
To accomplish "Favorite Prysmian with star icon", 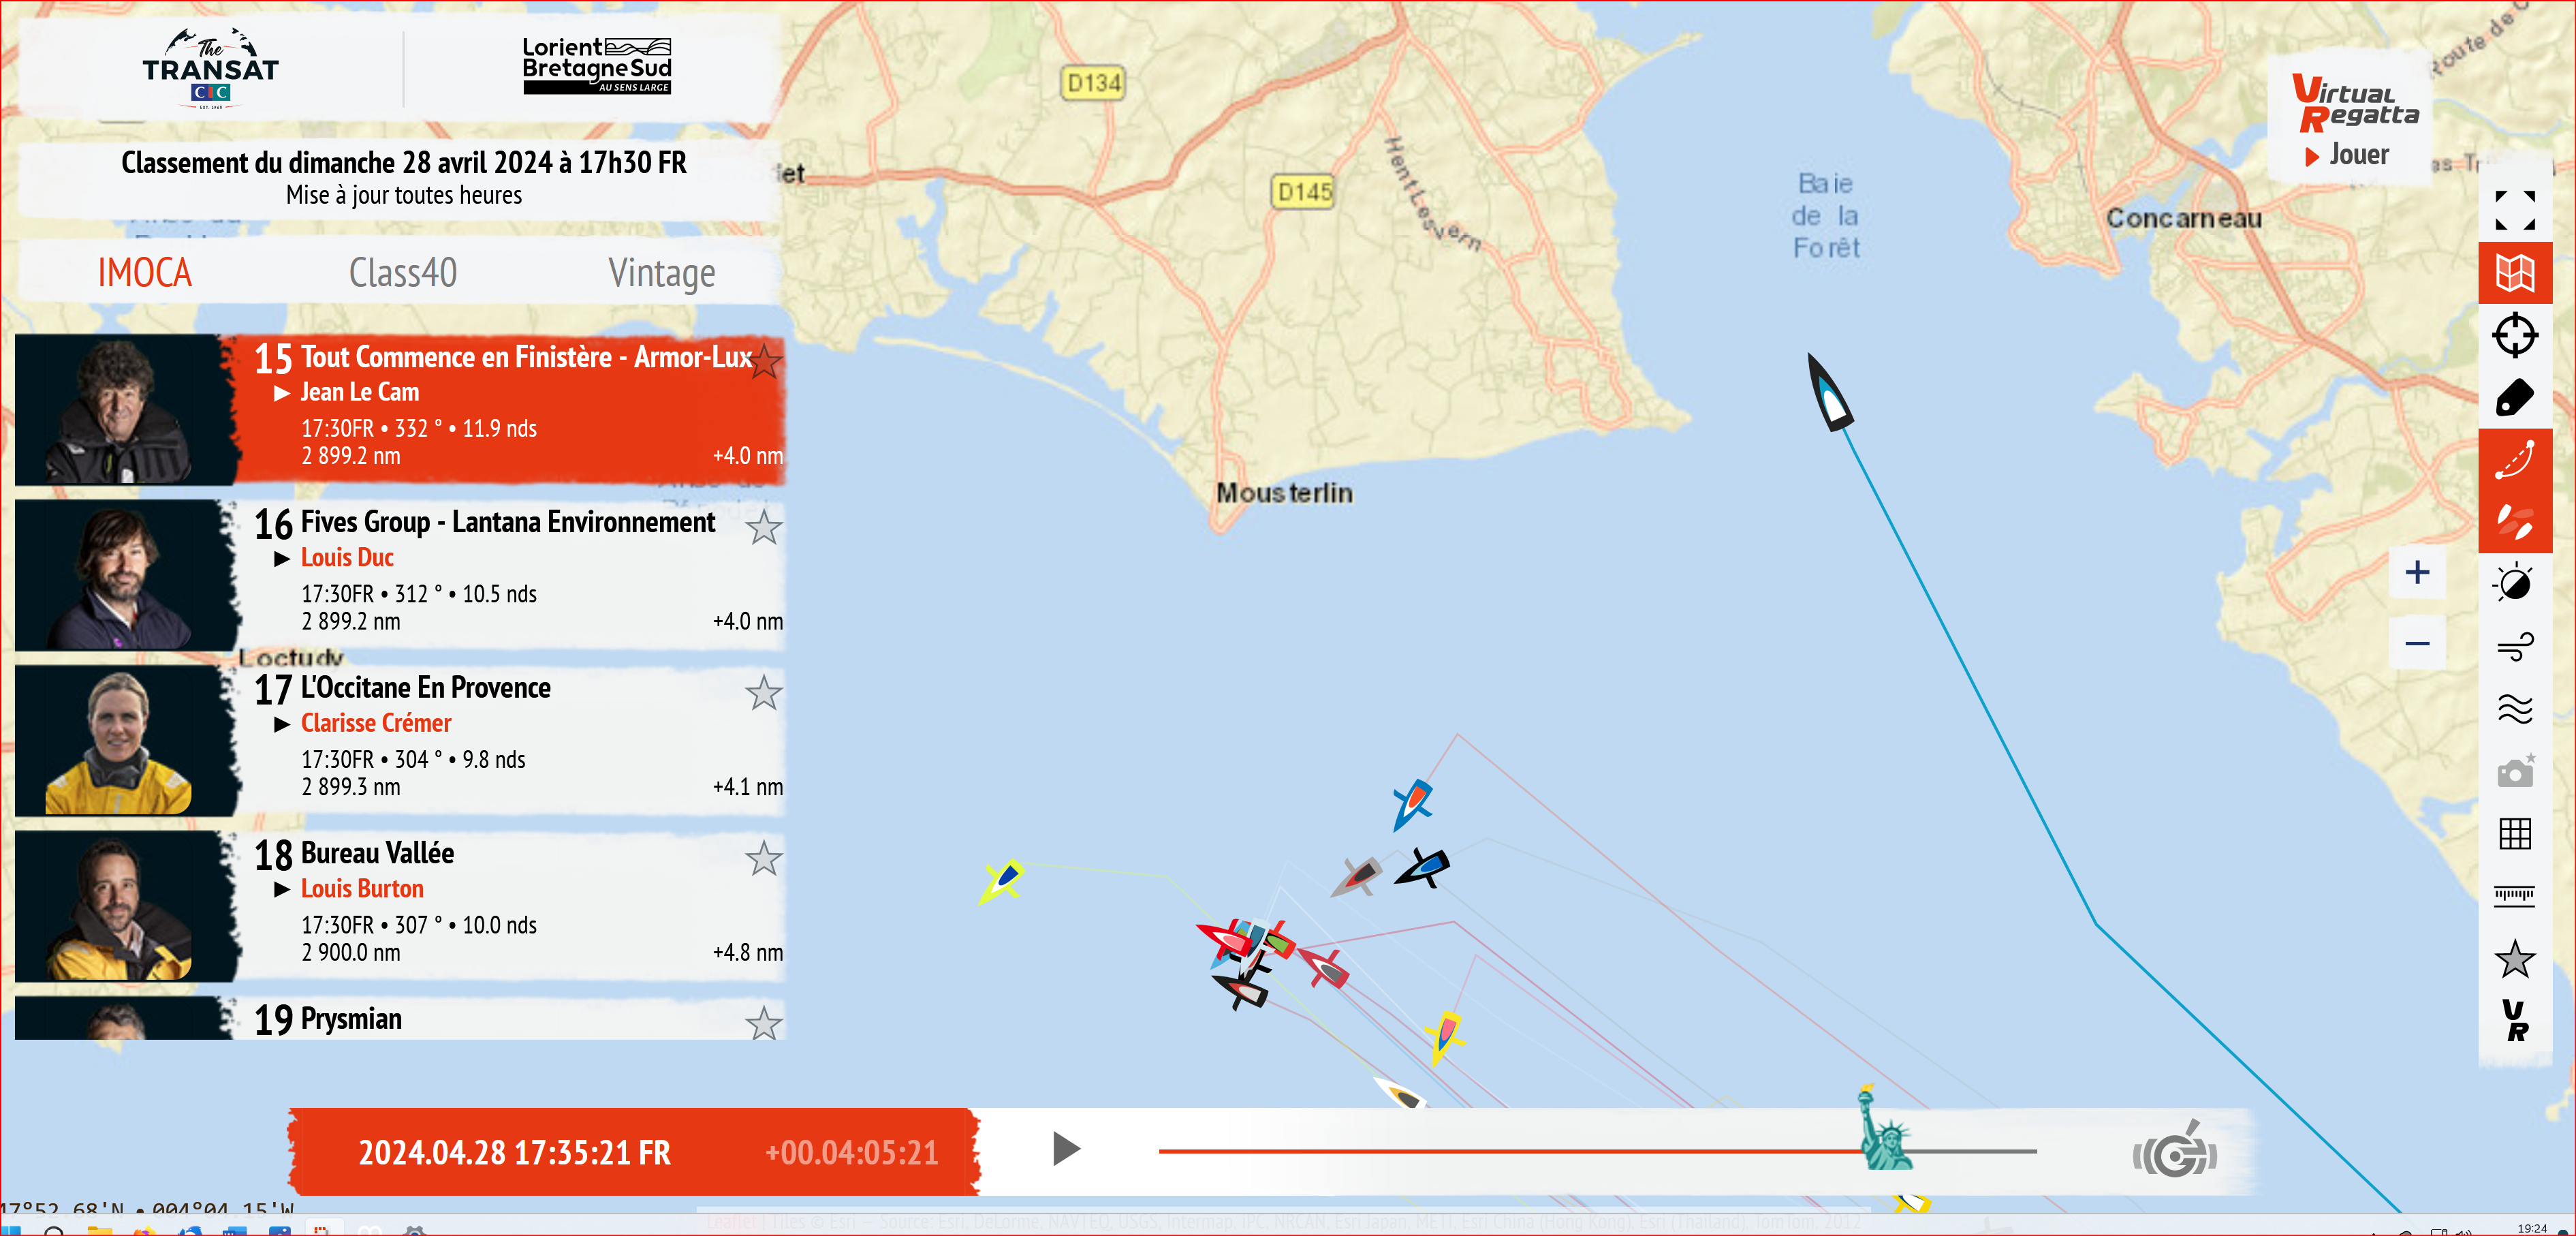I will [x=764, y=1023].
